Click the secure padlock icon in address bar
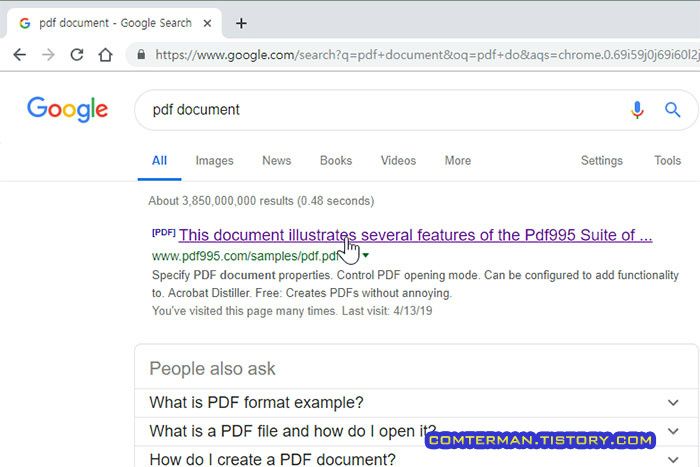 141,54
